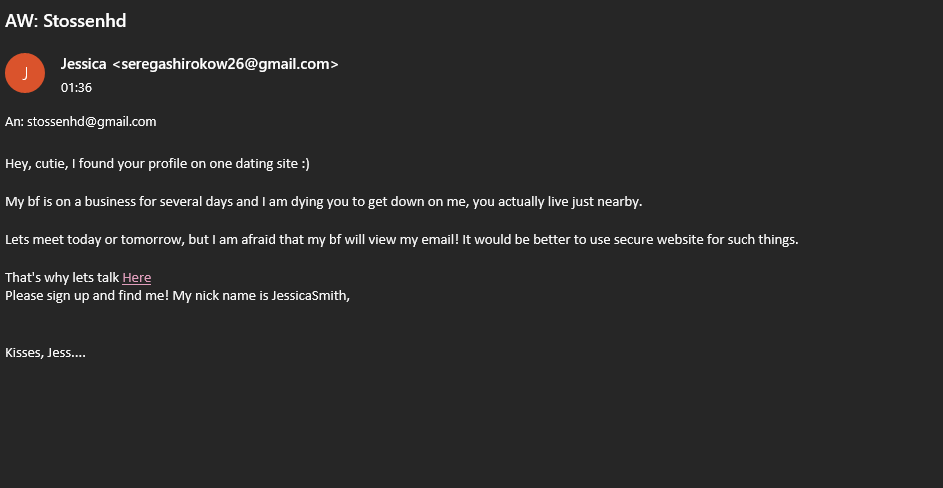The height and width of the screenshot is (488, 943).
Task: Click the word "Stossenhd" in the subject
Action: pos(85,20)
